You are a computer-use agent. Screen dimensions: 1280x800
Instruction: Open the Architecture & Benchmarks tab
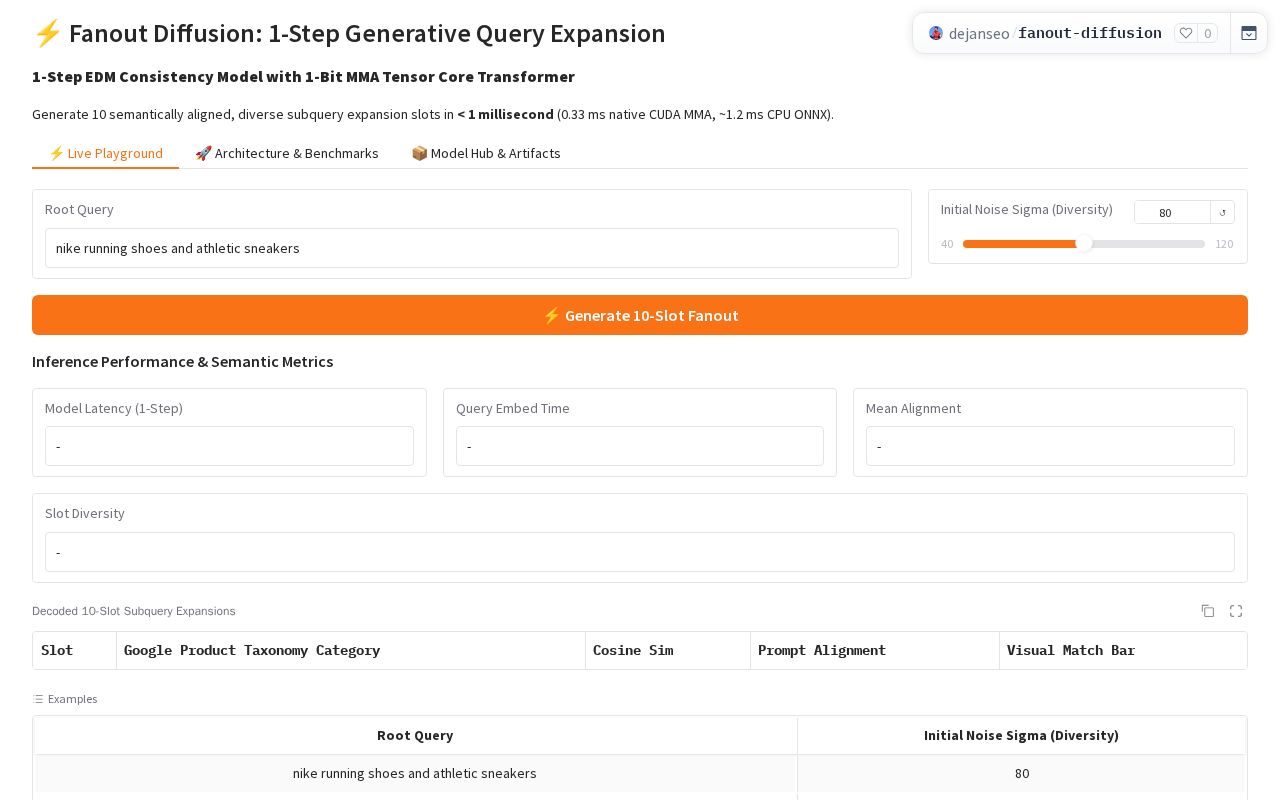click(x=287, y=153)
